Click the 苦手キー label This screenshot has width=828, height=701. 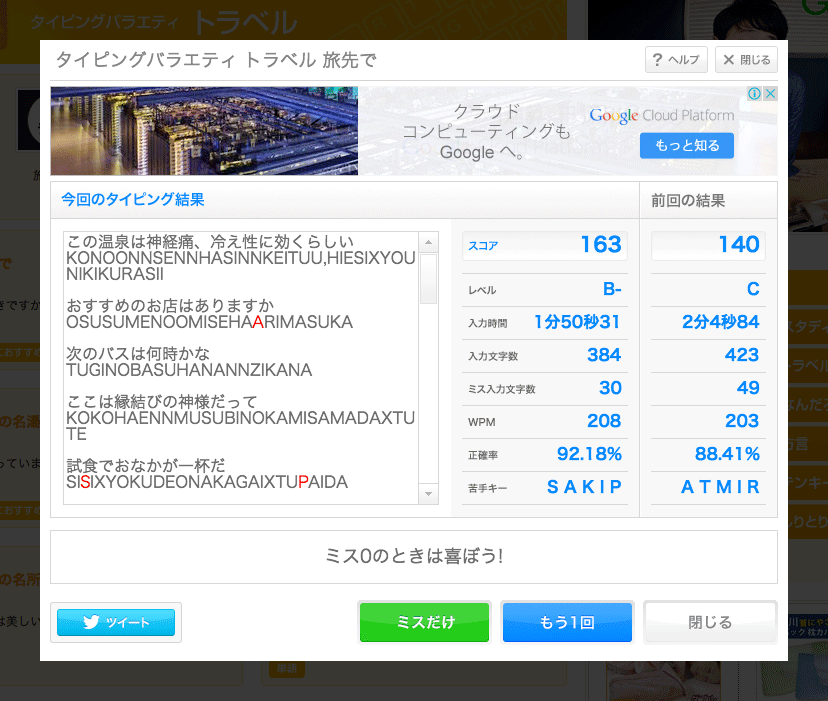(487, 489)
